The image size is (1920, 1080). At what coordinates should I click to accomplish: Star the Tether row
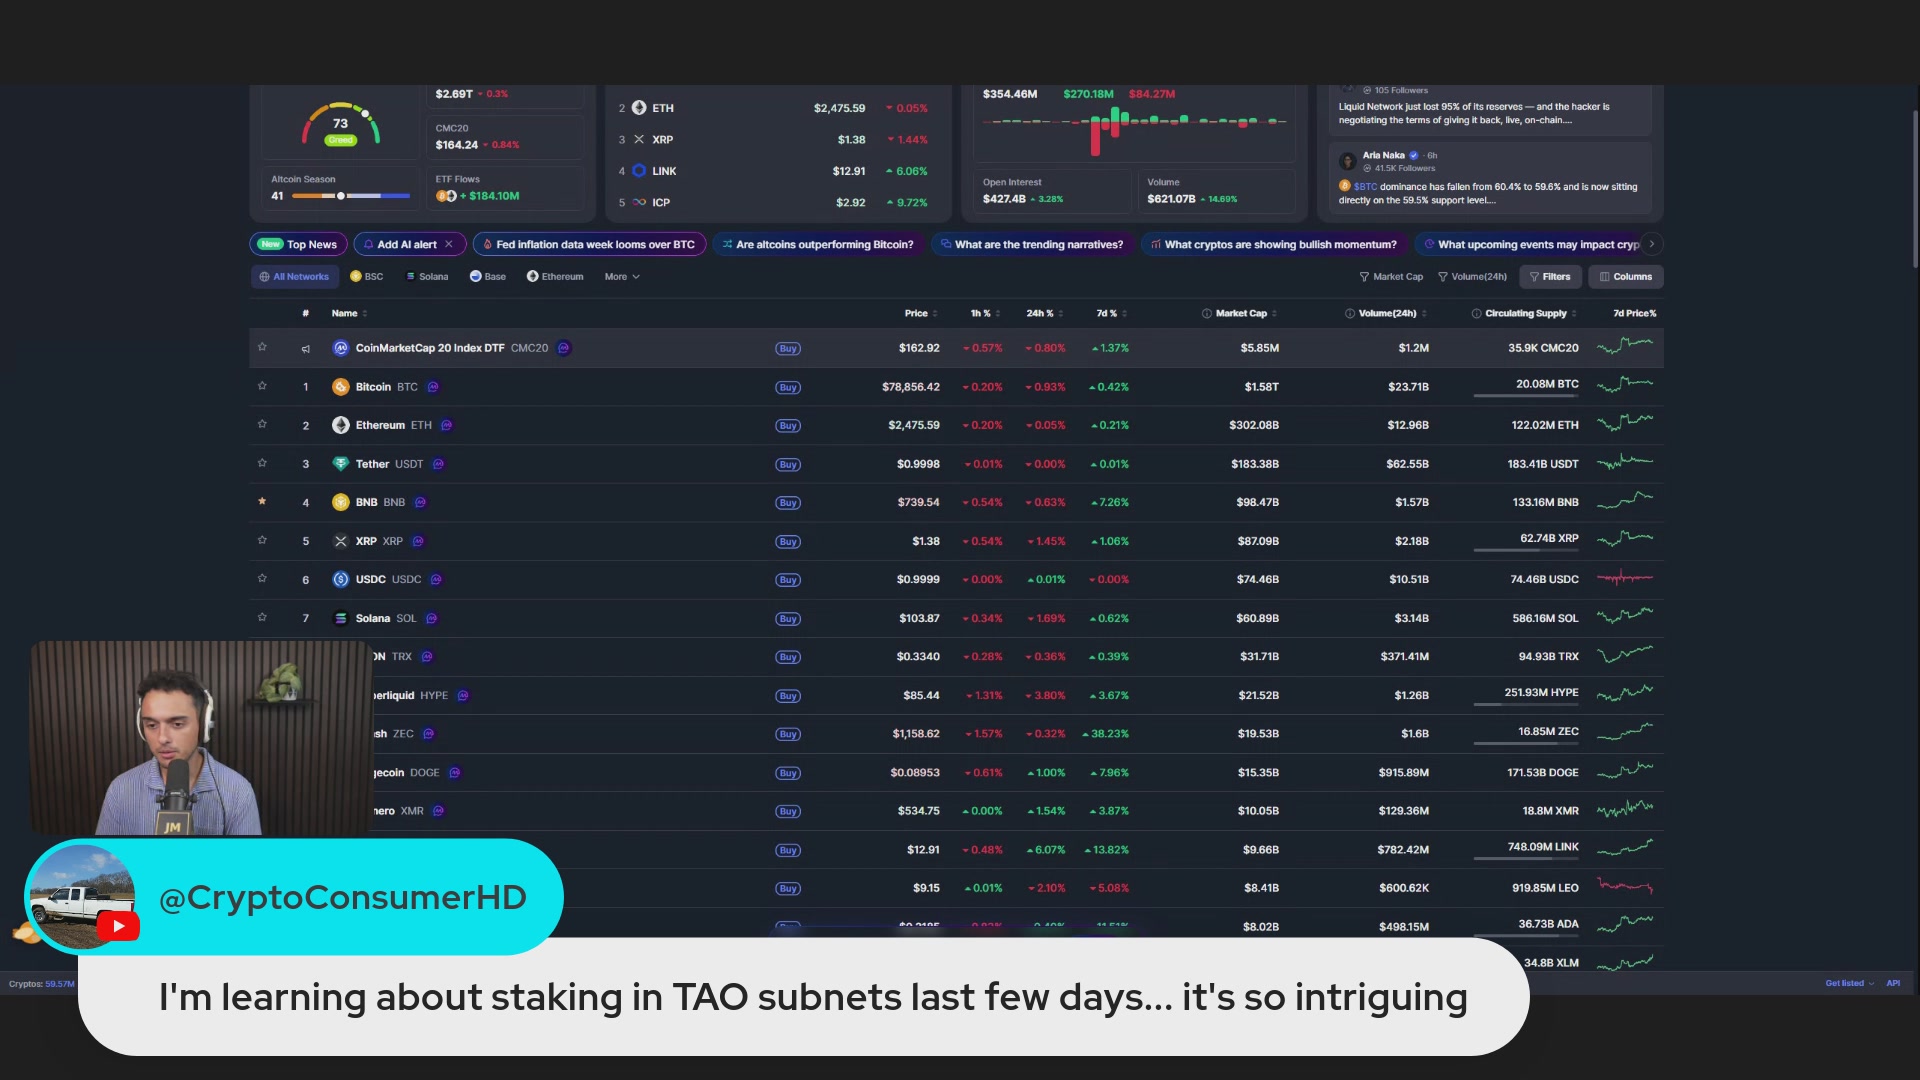[262, 463]
